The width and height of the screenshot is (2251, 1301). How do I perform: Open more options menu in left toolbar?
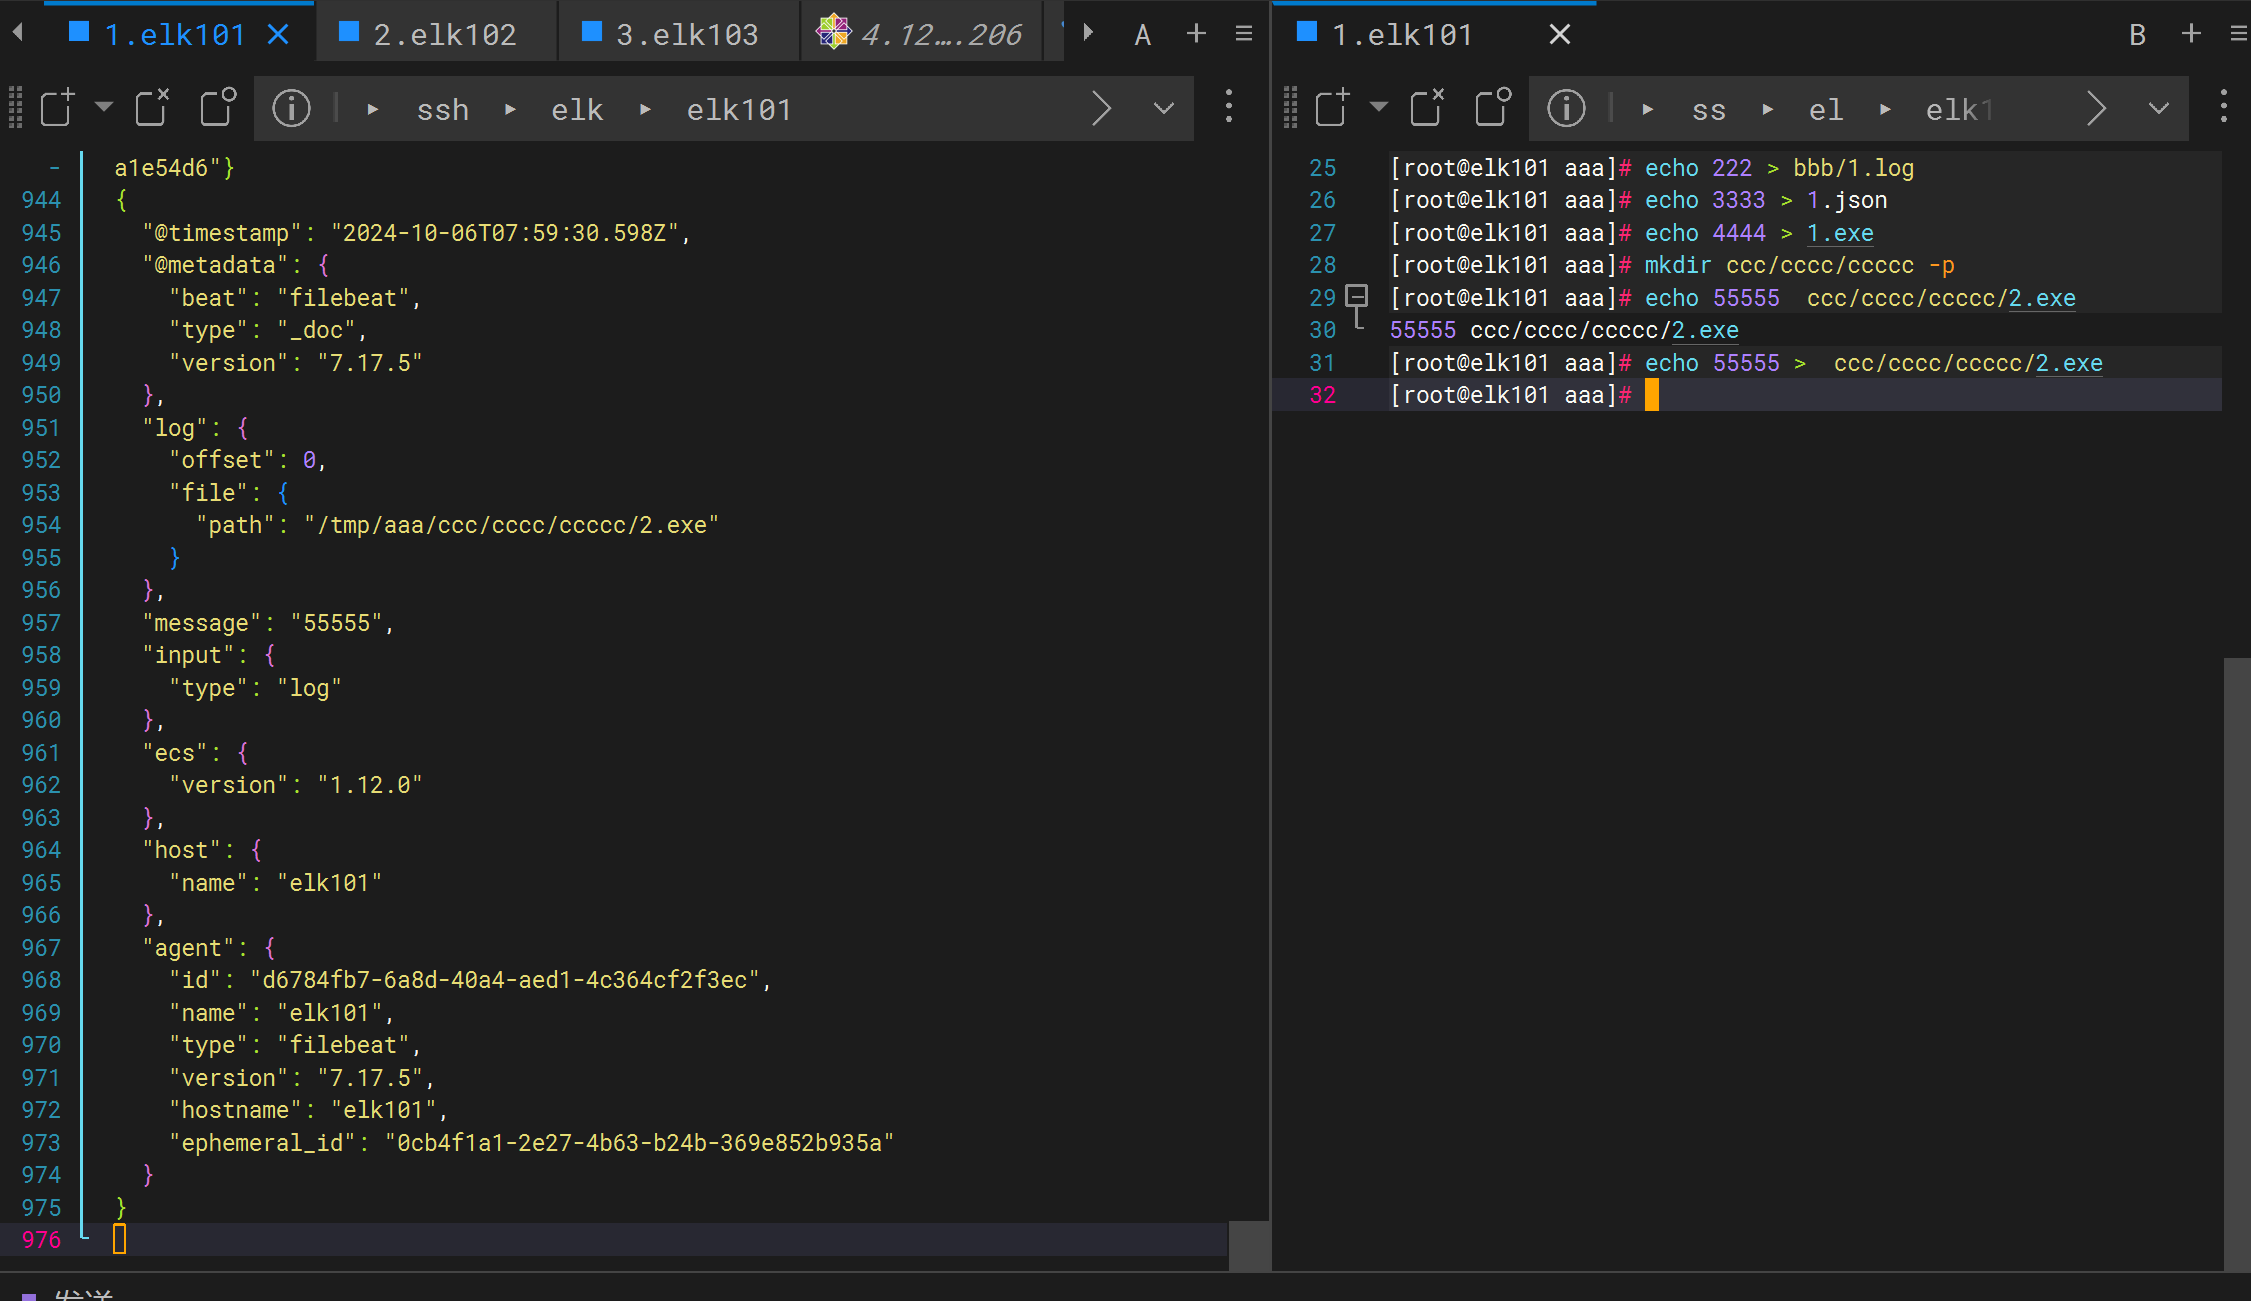point(1229,107)
